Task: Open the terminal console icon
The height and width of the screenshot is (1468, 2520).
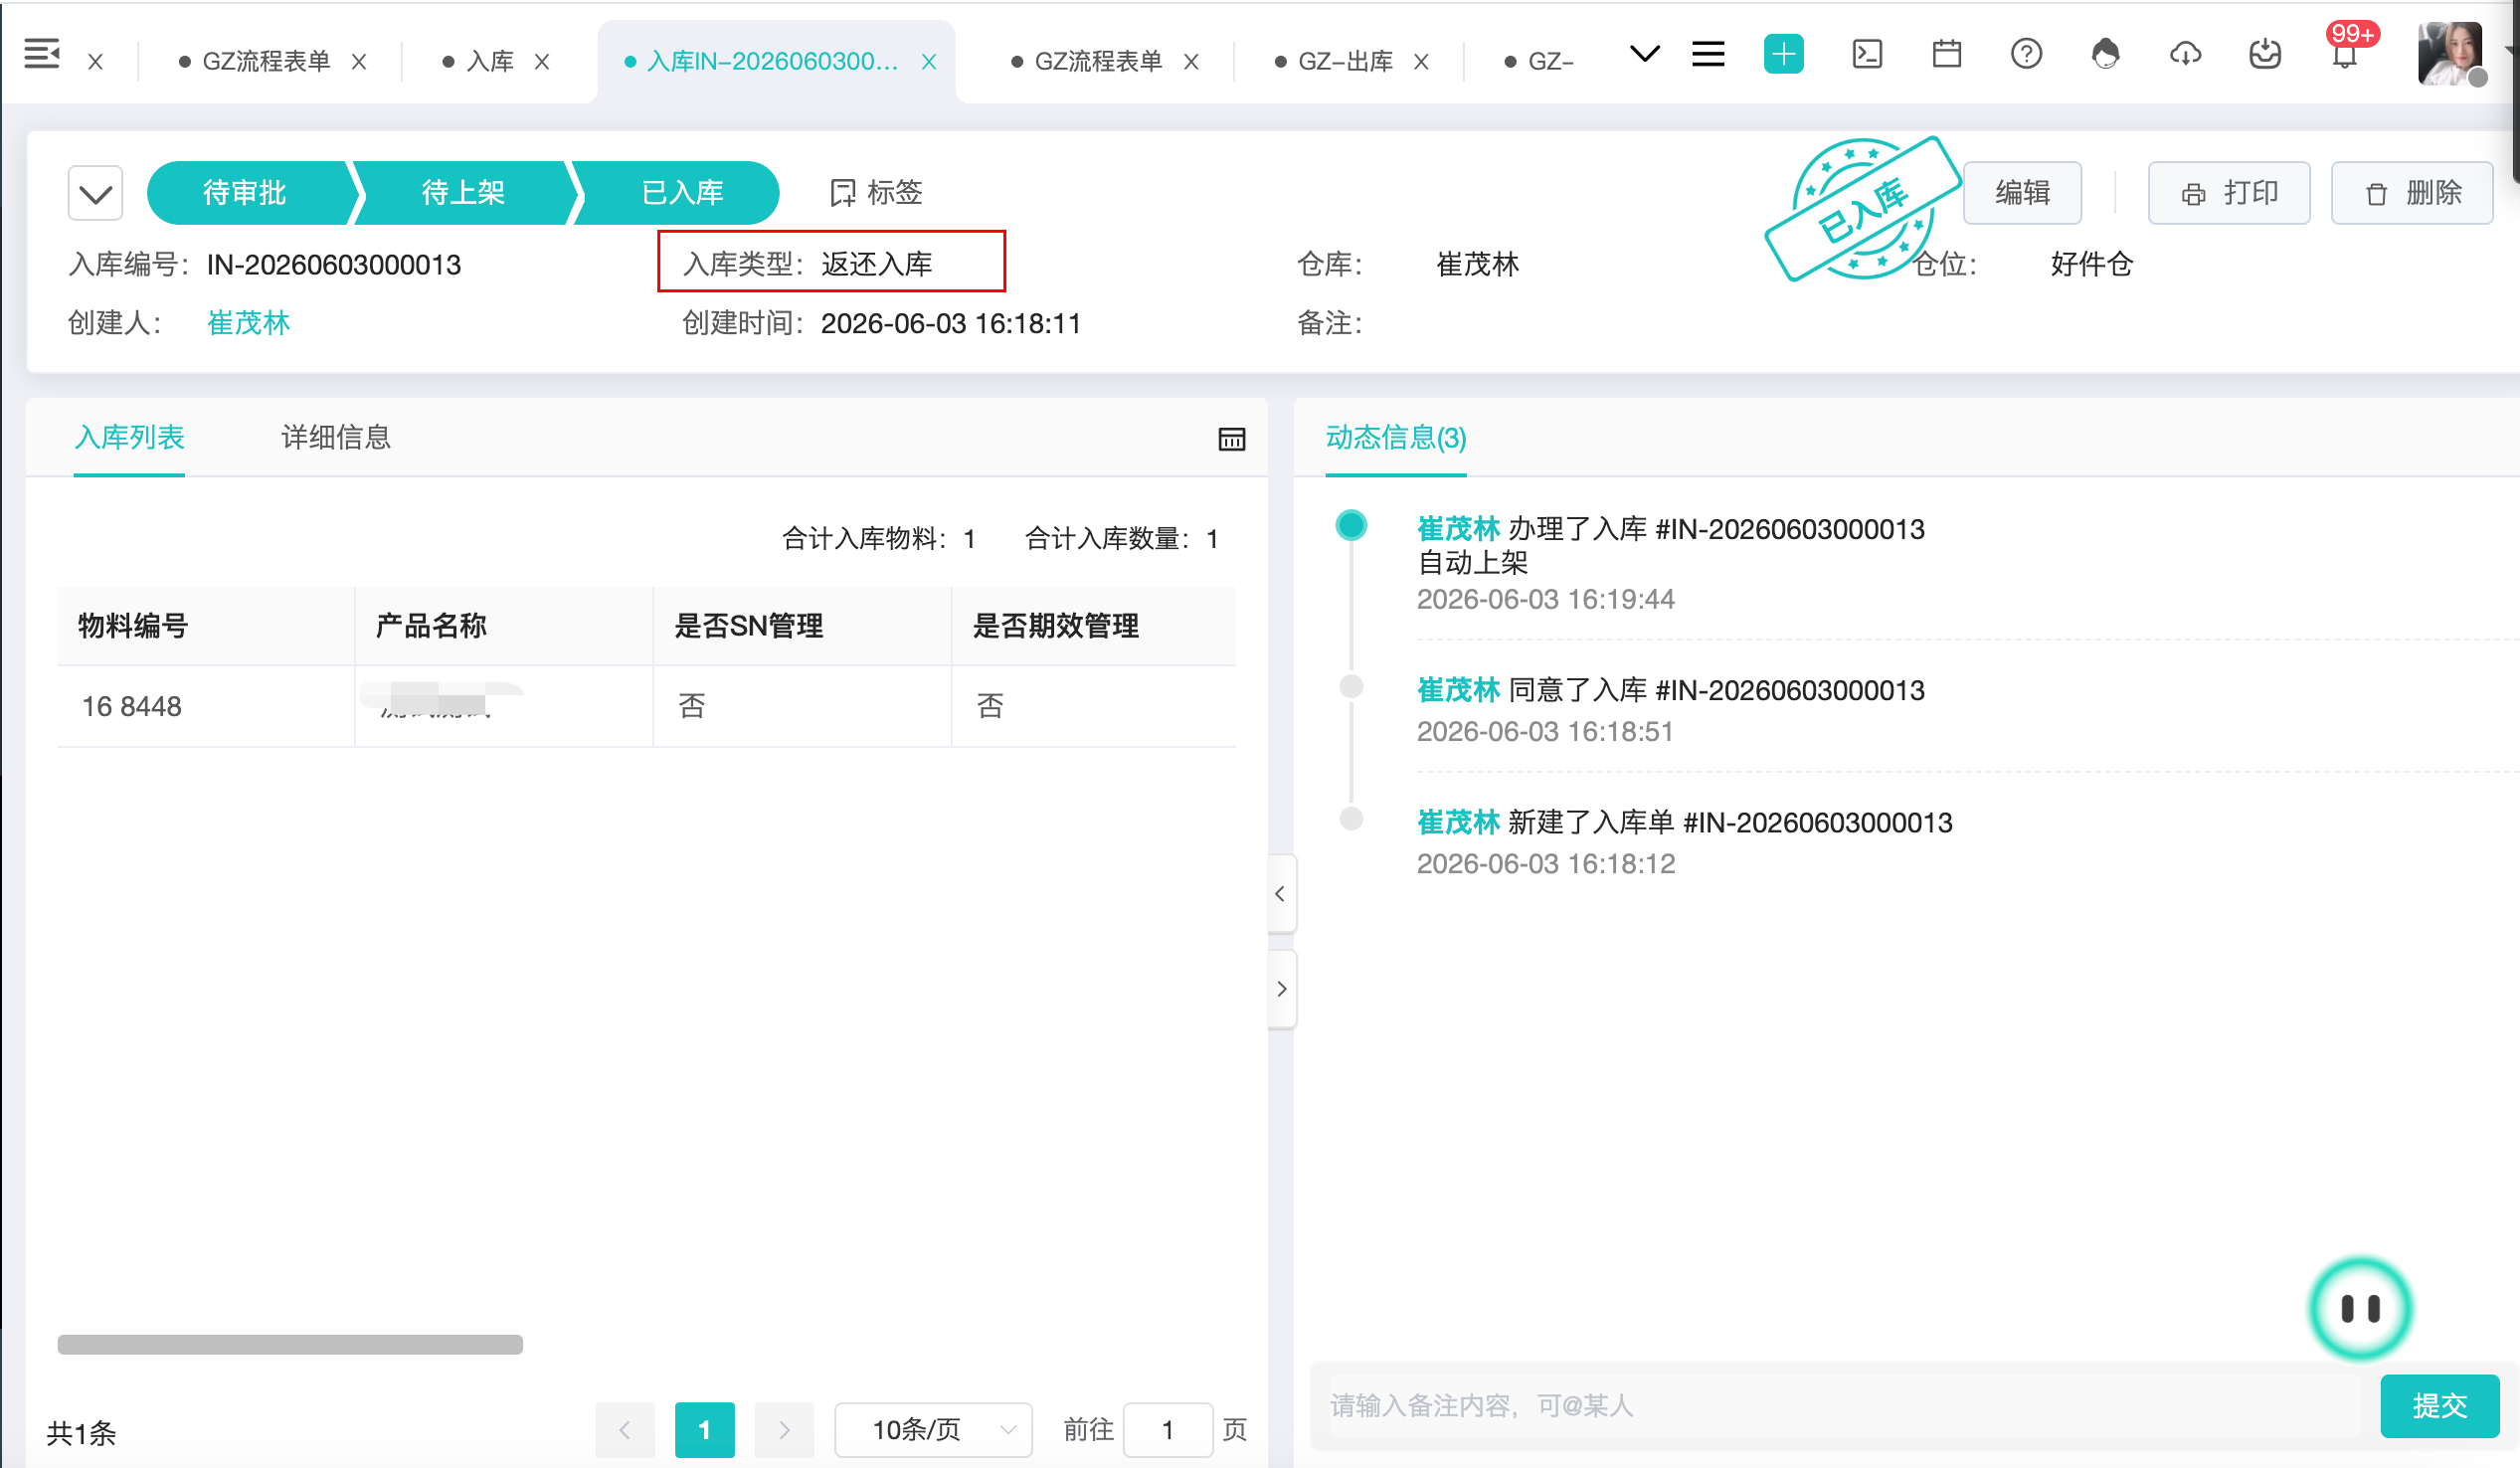Action: pyautogui.click(x=1867, y=54)
